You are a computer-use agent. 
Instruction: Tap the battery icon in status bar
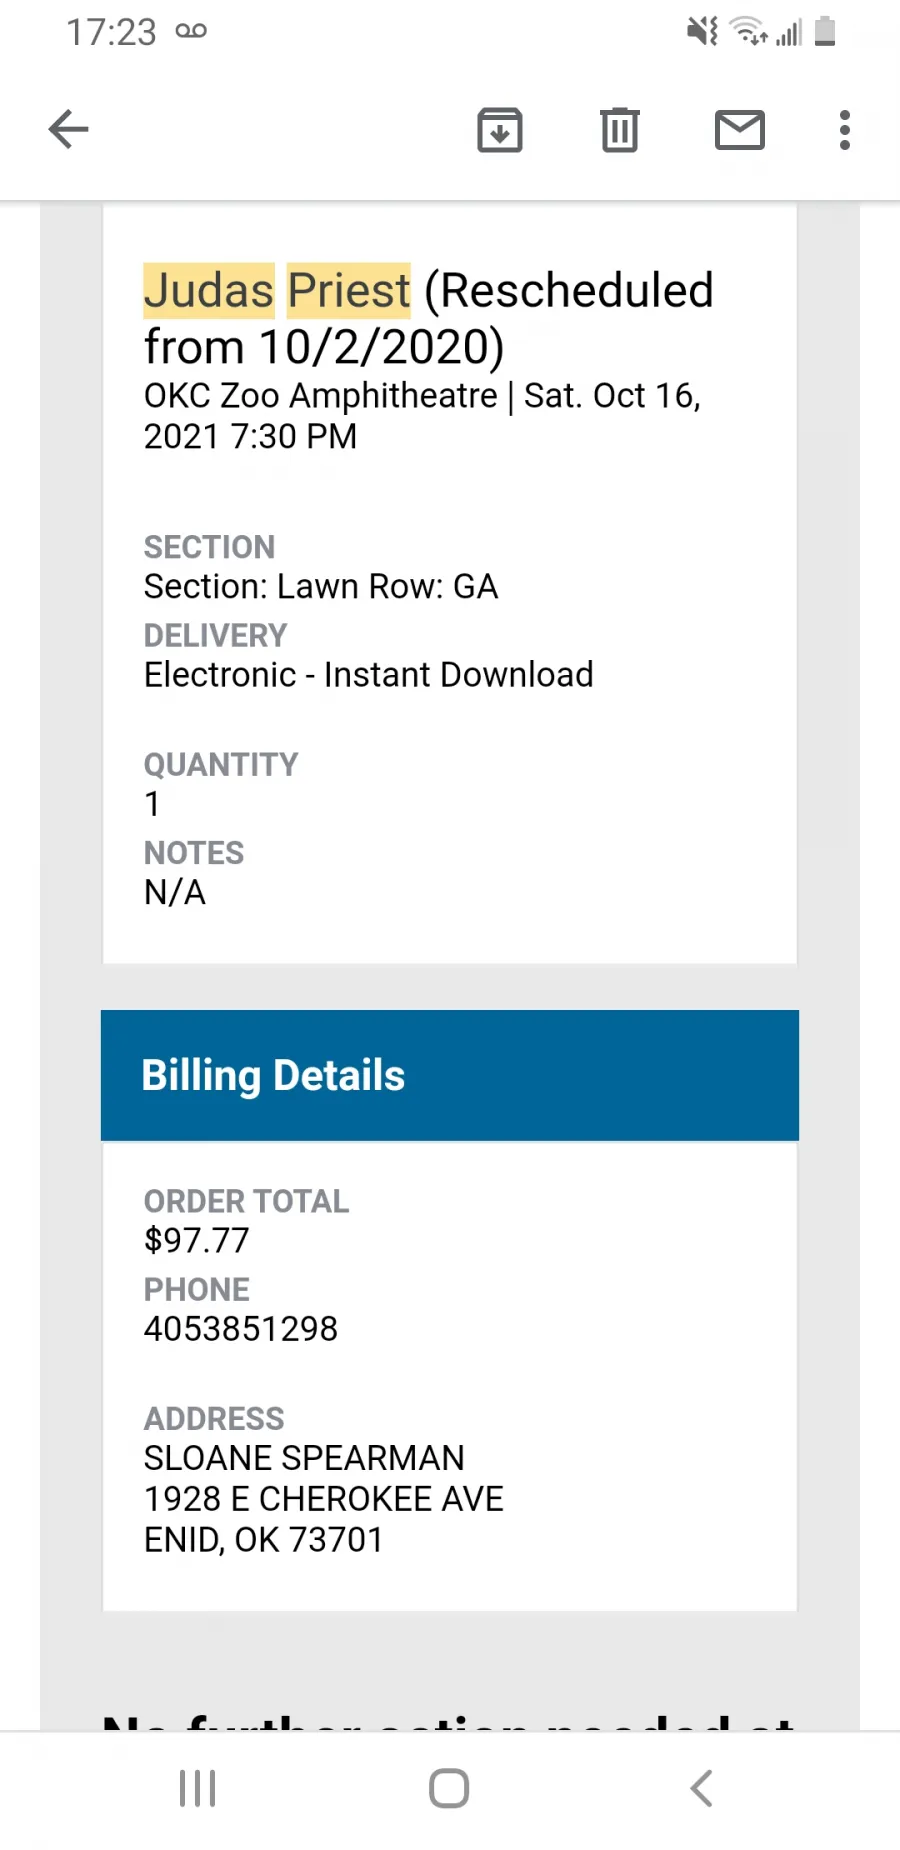tap(825, 32)
